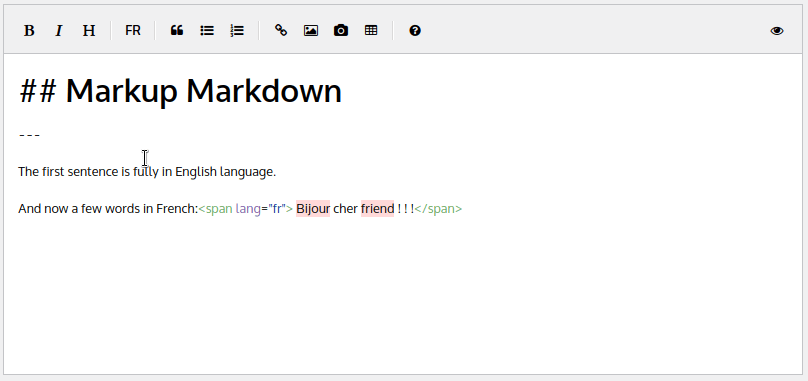
Task: Click the closing </span> tag
Action: (439, 209)
